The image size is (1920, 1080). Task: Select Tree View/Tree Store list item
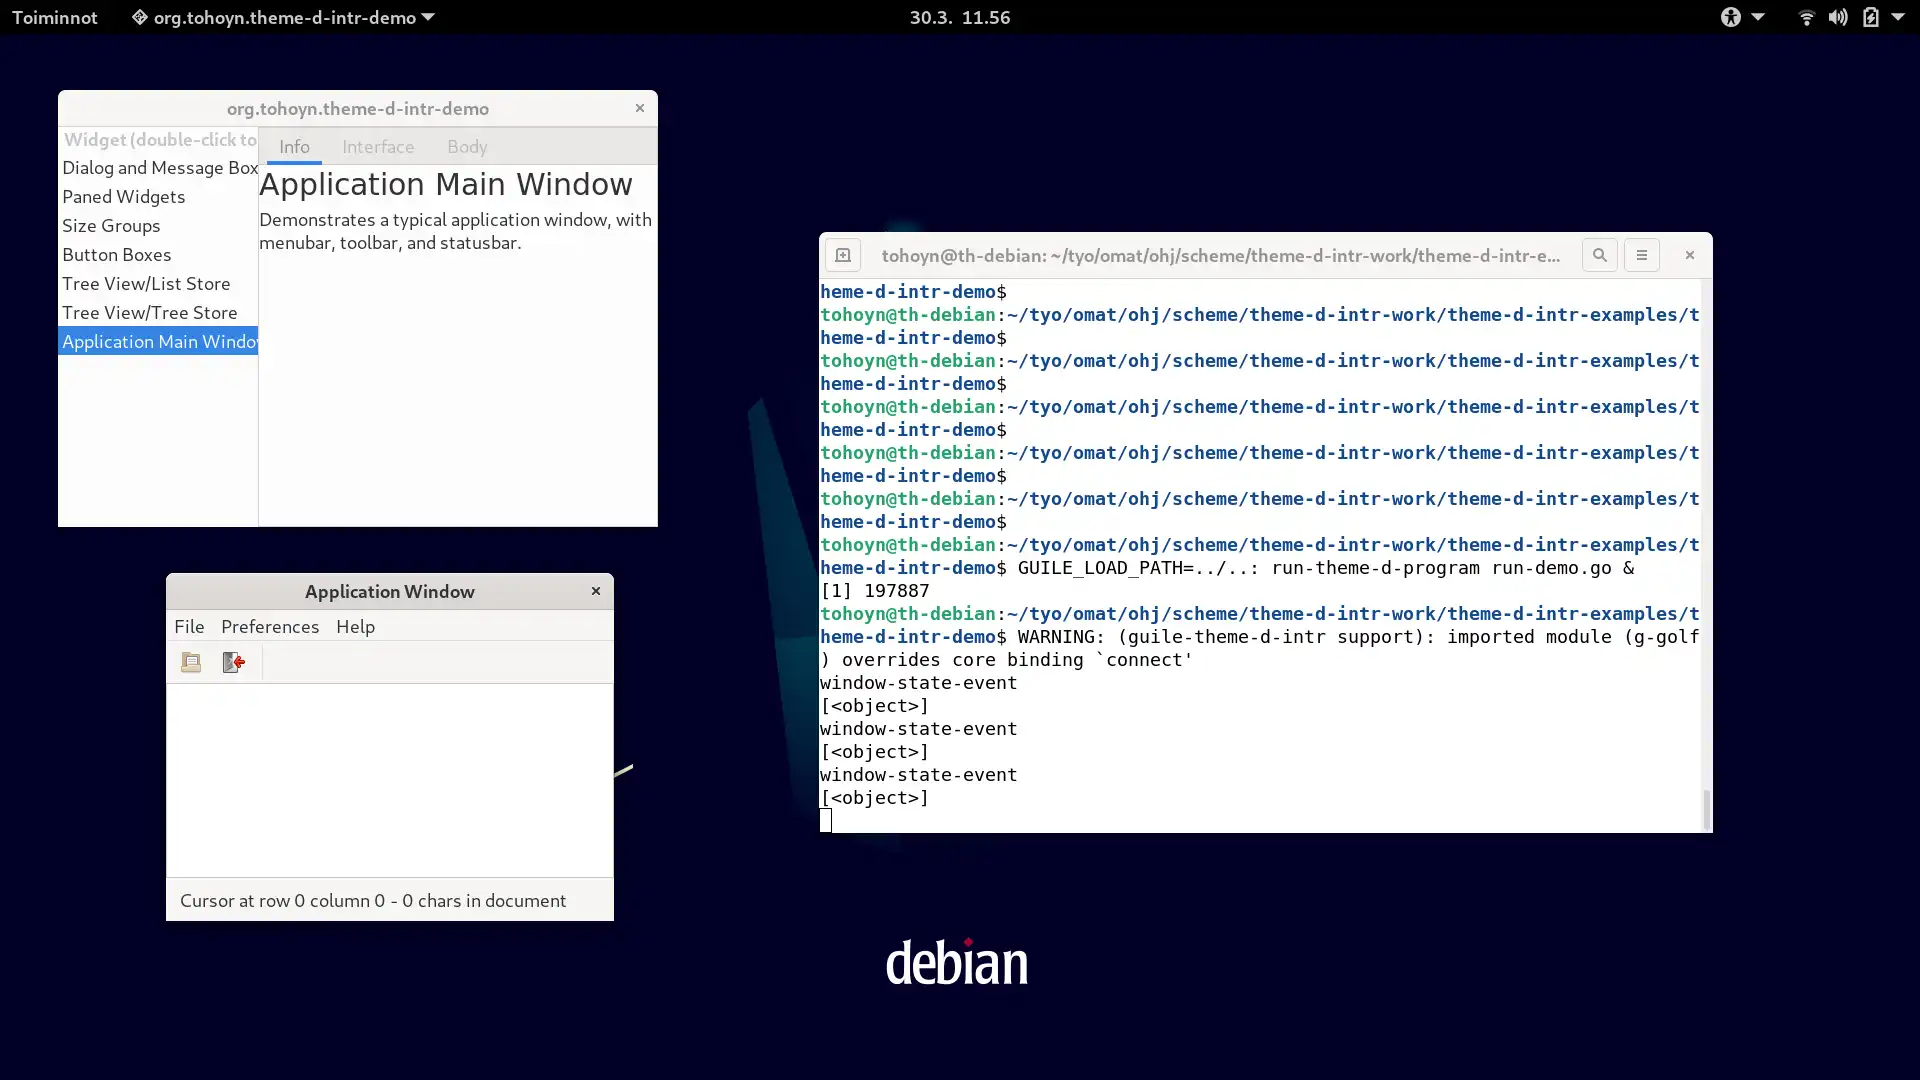coord(149,313)
